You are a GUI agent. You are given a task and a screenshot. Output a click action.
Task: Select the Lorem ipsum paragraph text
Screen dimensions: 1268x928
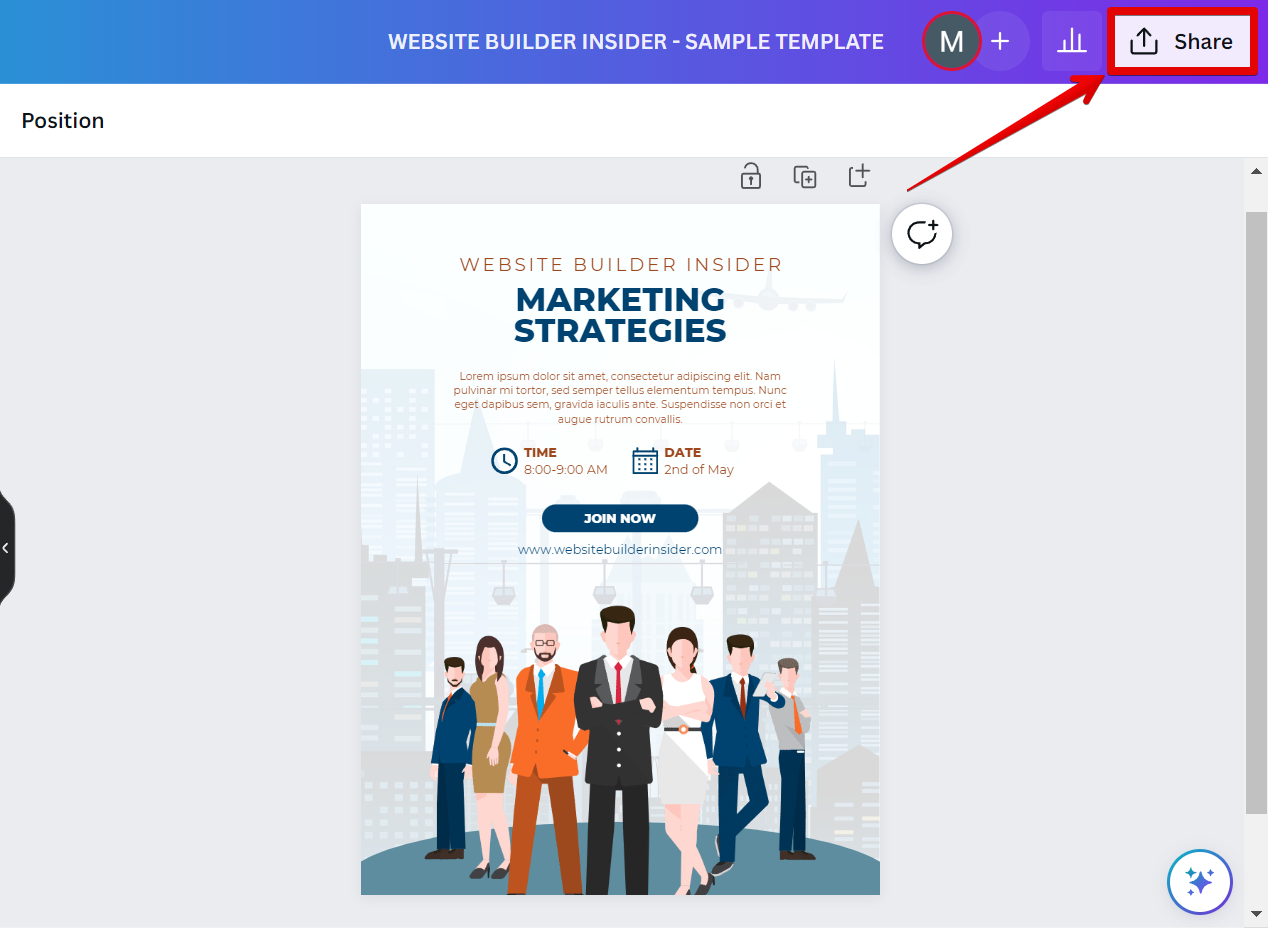click(620, 397)
